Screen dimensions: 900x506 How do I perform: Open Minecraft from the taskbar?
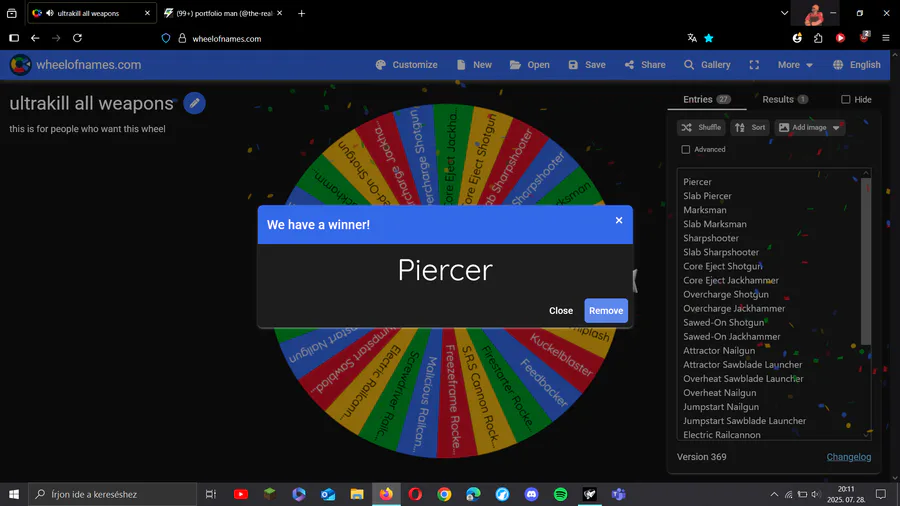(270, 494)
